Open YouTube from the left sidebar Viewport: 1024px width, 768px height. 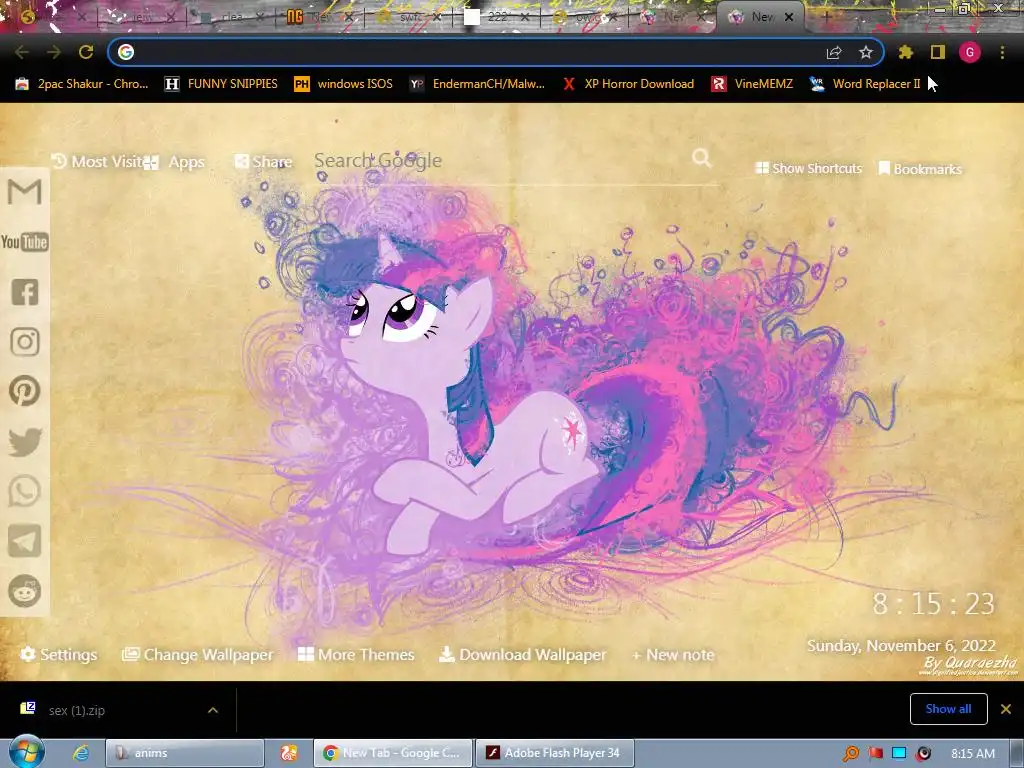25,242
